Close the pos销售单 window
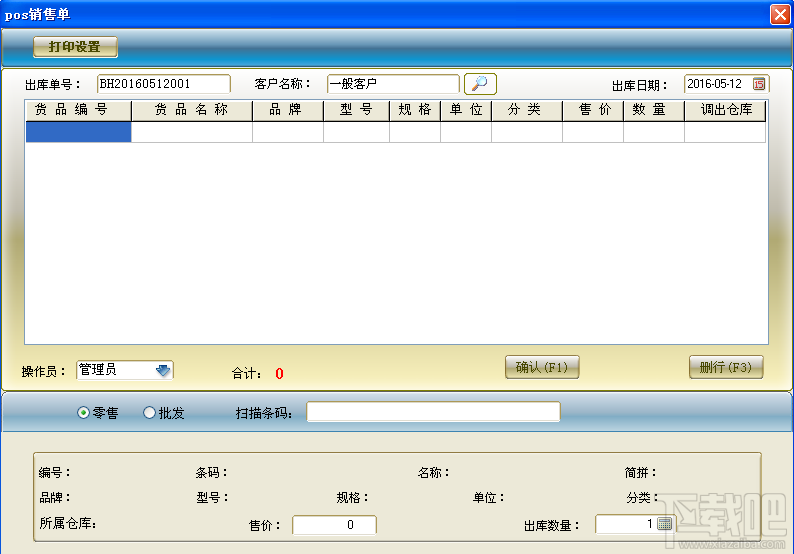Image resolution: width=794 pixels, height=554 pixels. click(780, 14)
